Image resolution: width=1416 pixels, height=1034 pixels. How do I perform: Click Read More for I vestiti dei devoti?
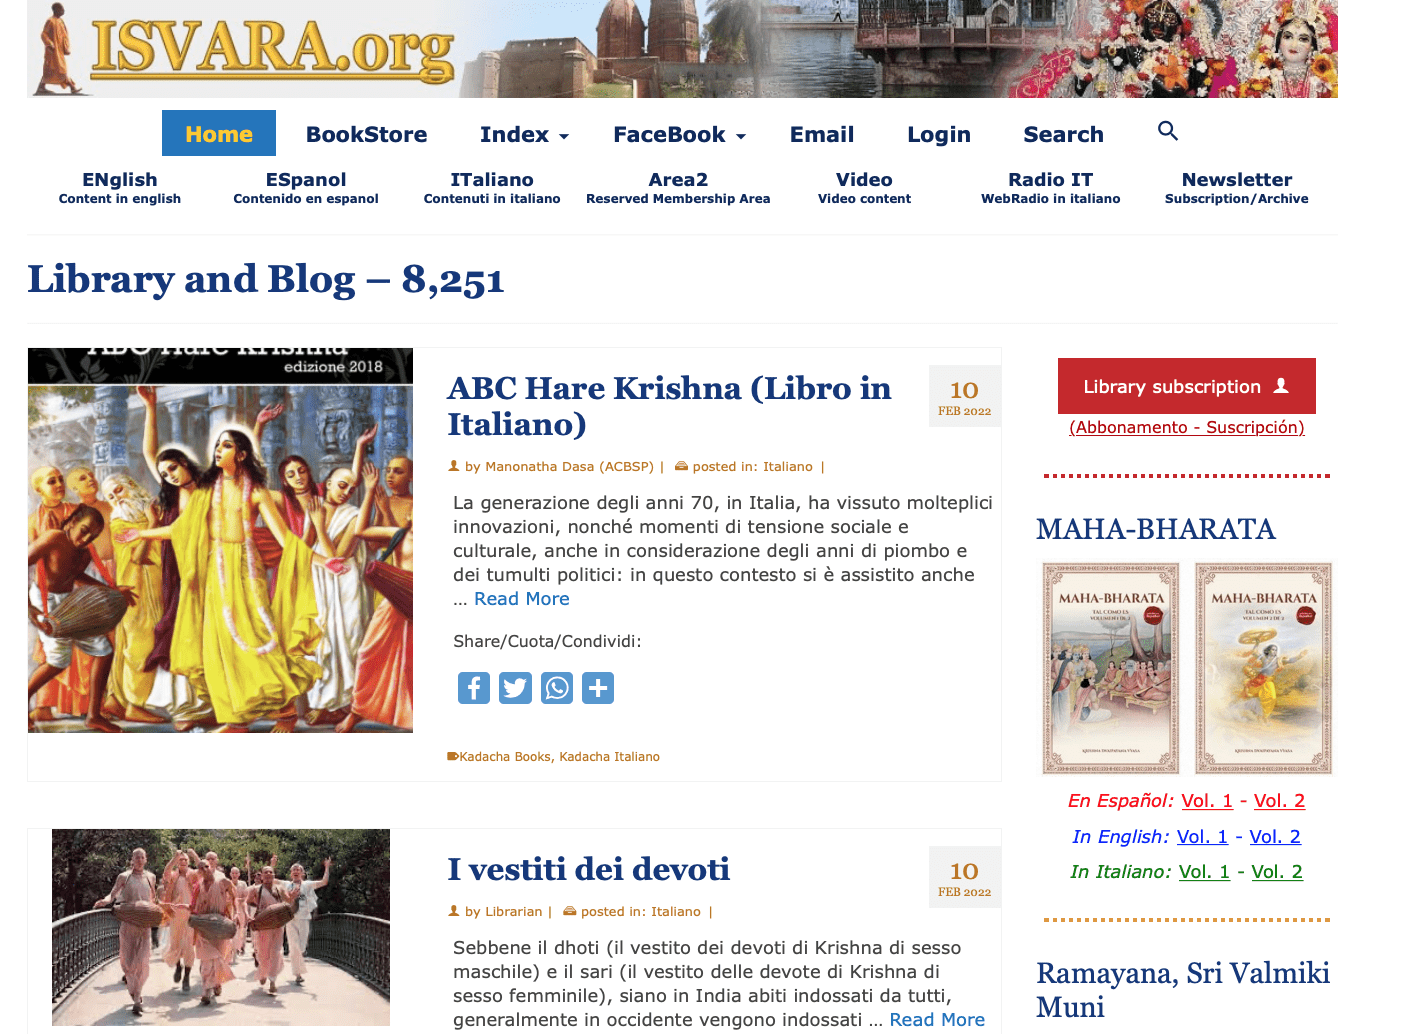pyautogui.click(x=937, y=1020)
